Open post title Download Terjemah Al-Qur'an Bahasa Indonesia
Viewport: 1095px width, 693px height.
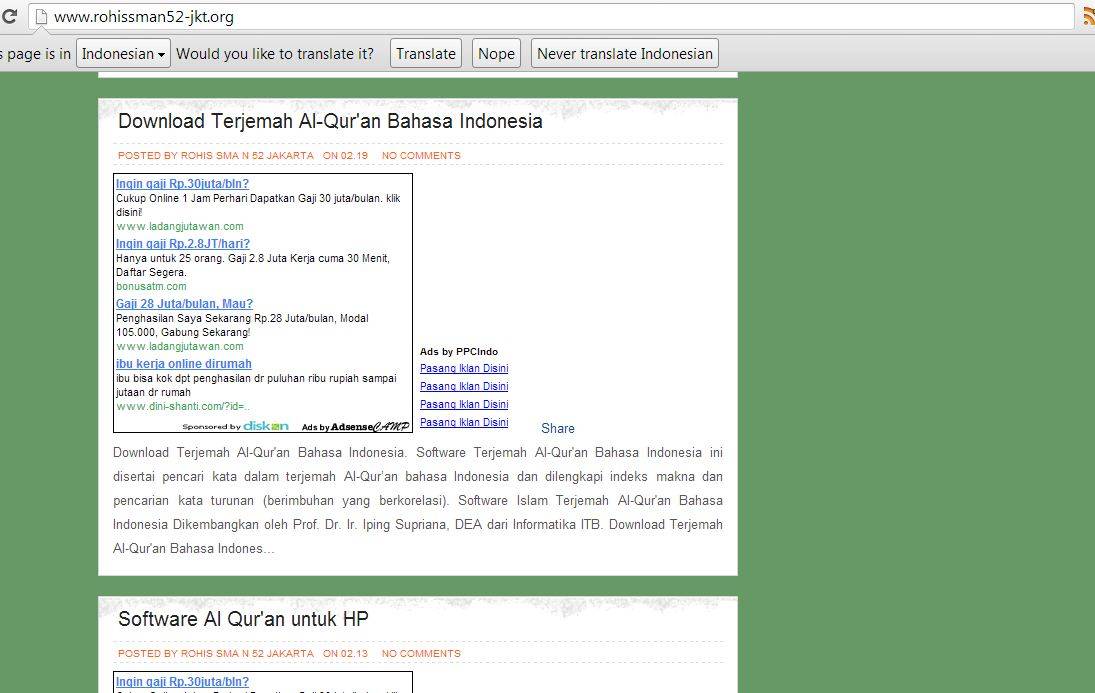tap(330, 121)
